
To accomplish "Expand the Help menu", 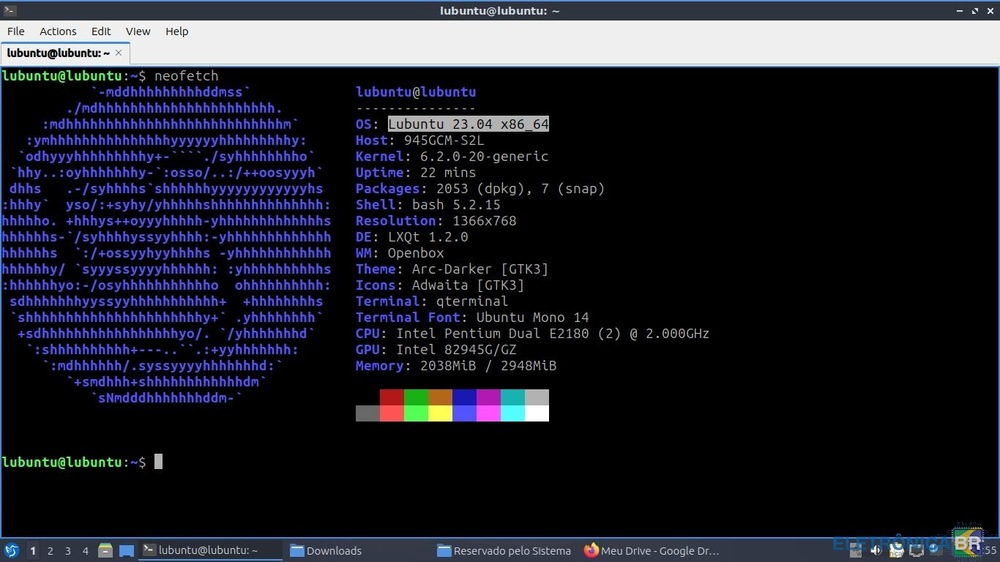I will tap(177, 31).
